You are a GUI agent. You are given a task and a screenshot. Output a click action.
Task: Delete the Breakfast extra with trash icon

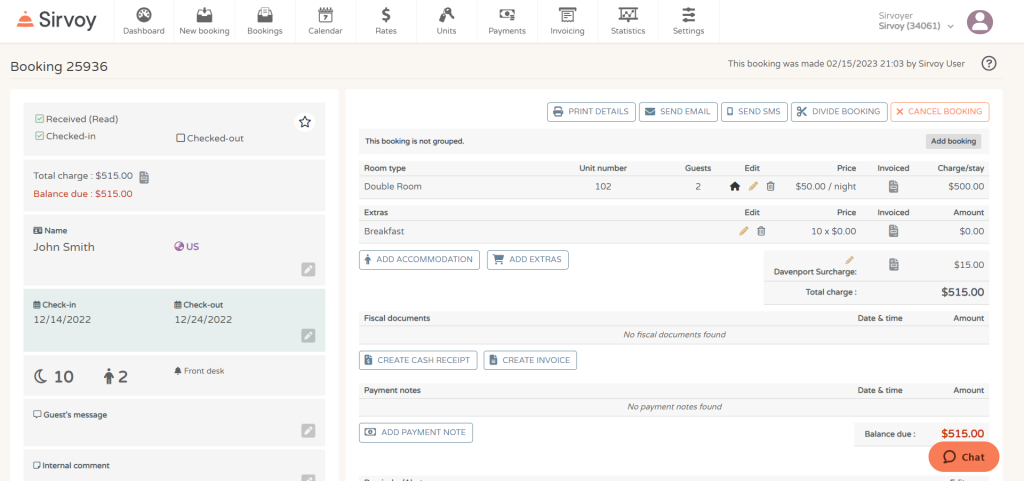pos(761,231)
